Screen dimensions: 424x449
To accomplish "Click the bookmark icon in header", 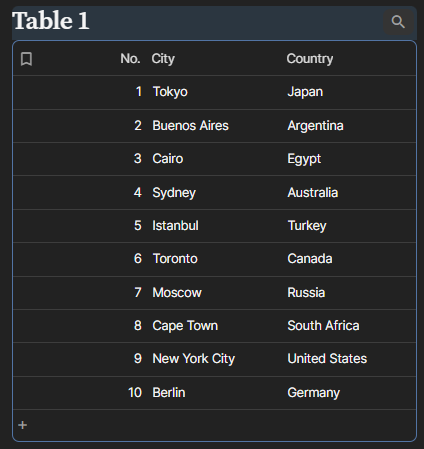I will pos(26,59).
